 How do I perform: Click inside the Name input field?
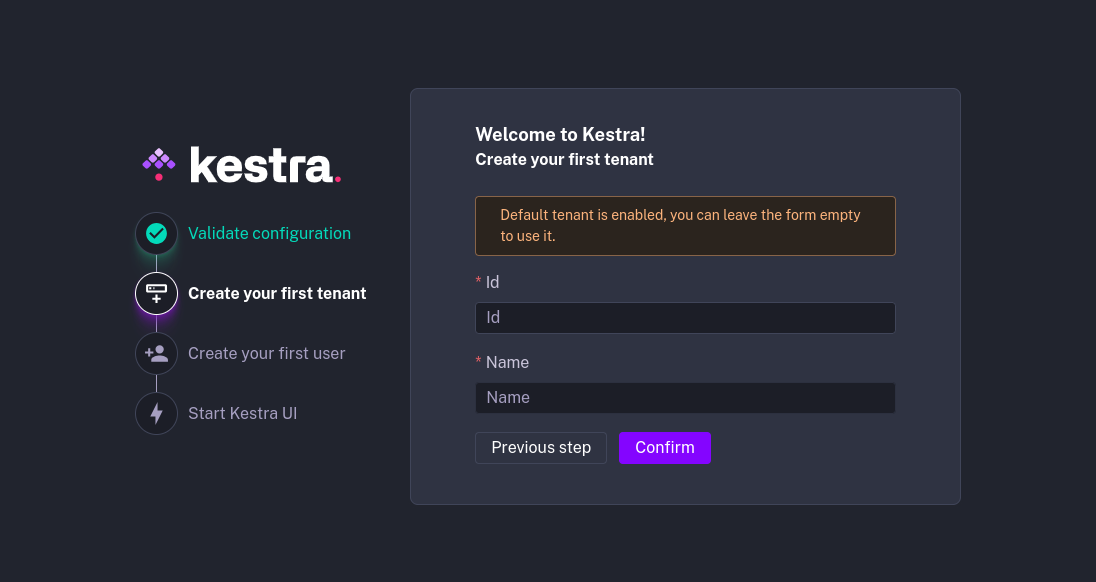coord(685,397)
